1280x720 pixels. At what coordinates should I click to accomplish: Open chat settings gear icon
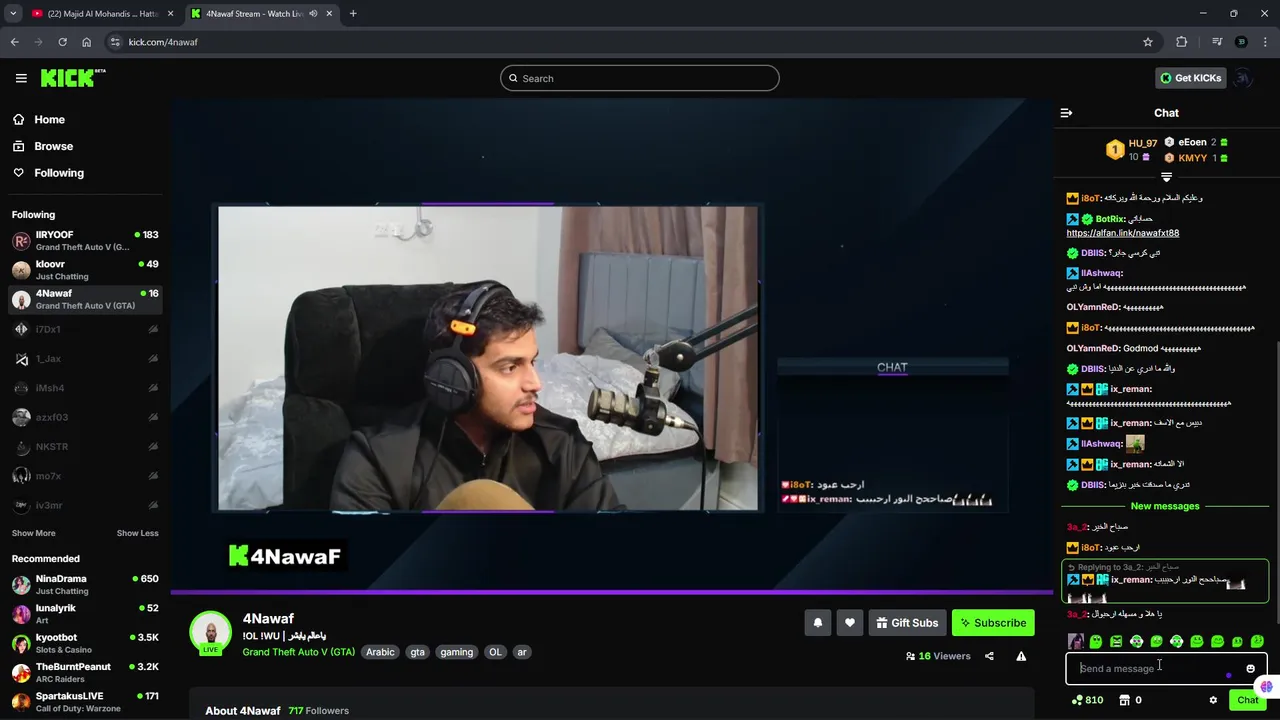1213,700
